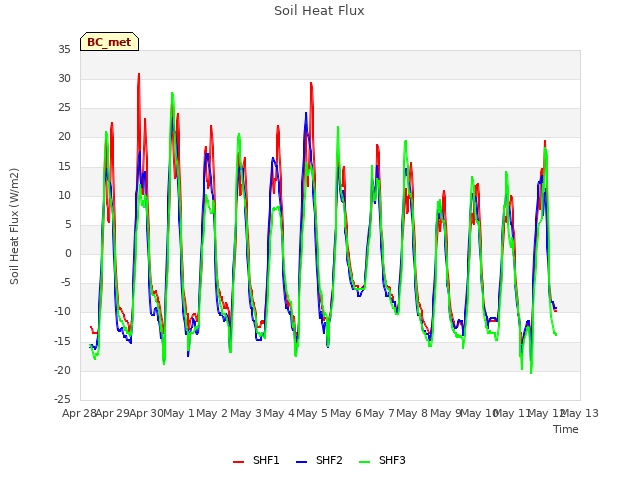The height and width of the screenshot is (480, 640).
Task: Toggle SHF3 series in legend
Action: click(x=382, y=460)
